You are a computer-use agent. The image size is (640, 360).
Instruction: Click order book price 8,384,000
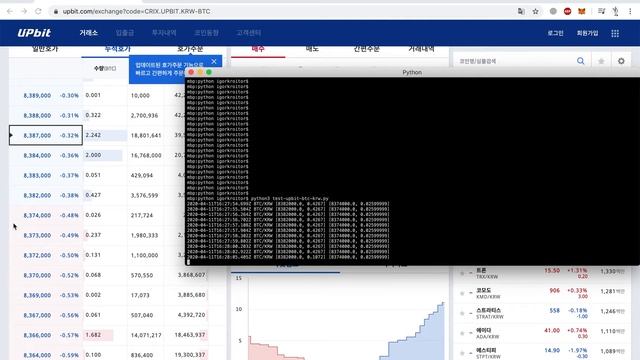37,156
